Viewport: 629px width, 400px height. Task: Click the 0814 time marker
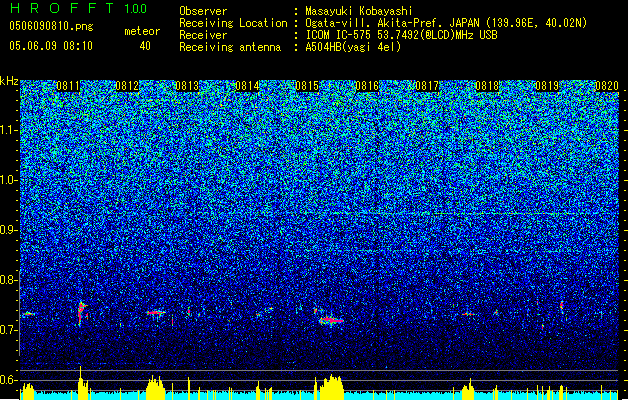point(247,86)
